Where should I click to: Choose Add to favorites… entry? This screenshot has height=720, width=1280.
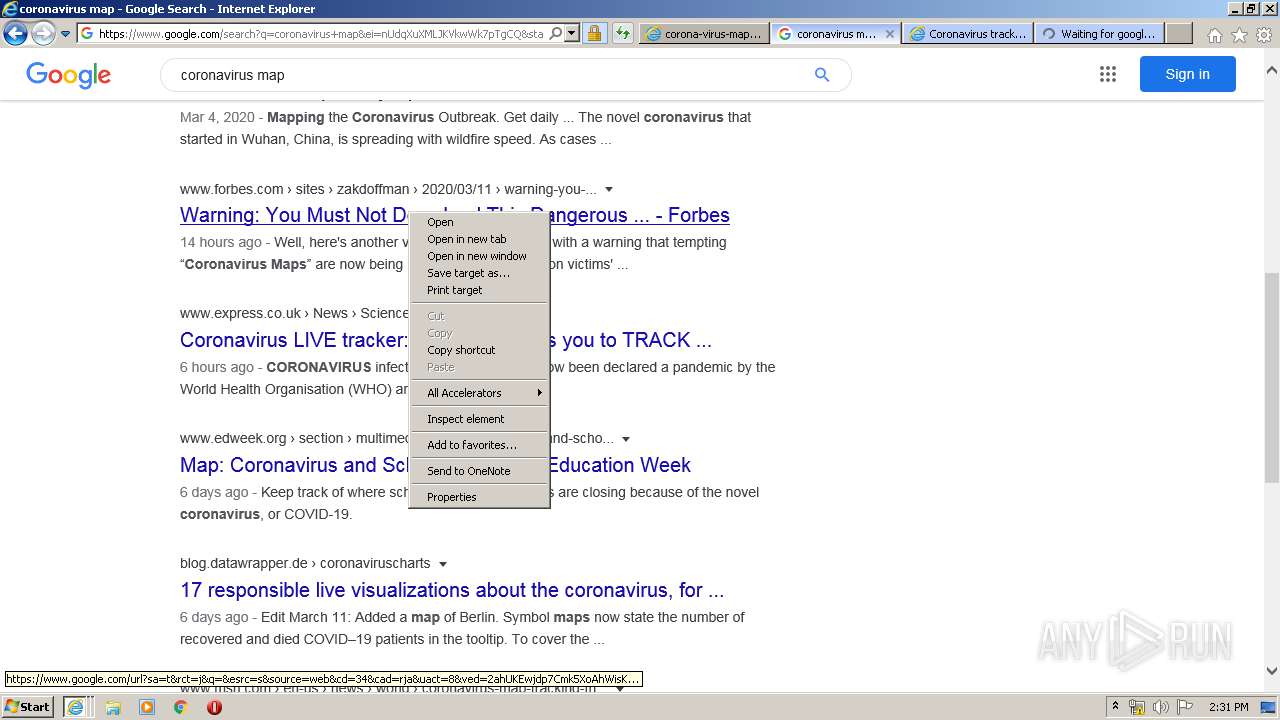480,445
